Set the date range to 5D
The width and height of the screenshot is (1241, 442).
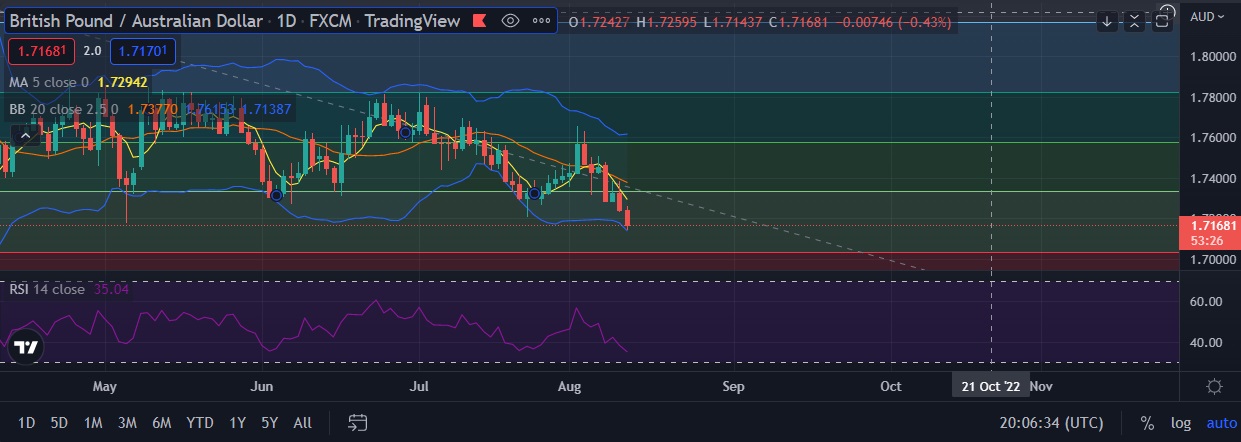click(59, 423)
